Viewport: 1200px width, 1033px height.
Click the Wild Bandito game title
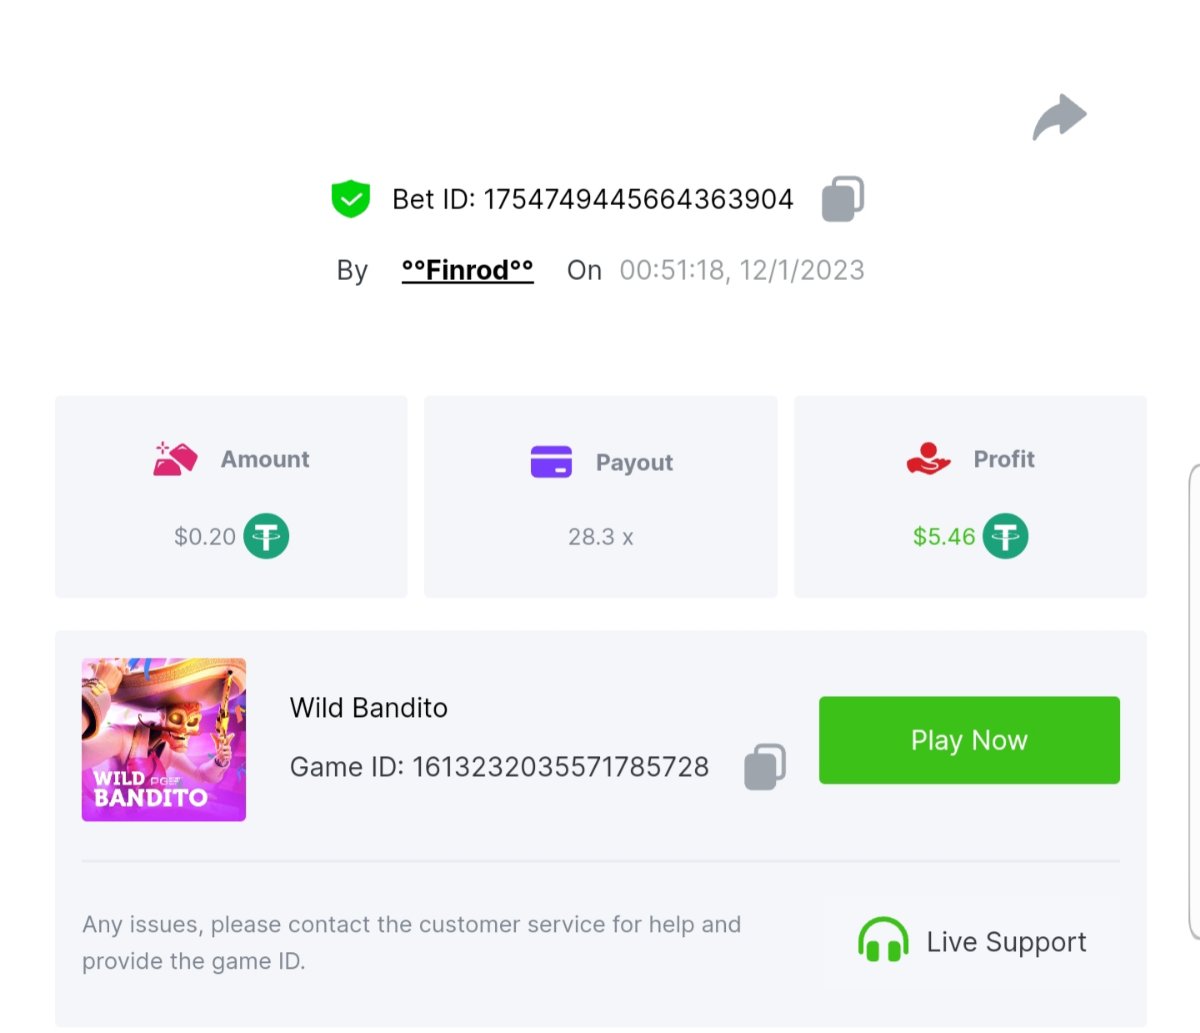[369, 708]
